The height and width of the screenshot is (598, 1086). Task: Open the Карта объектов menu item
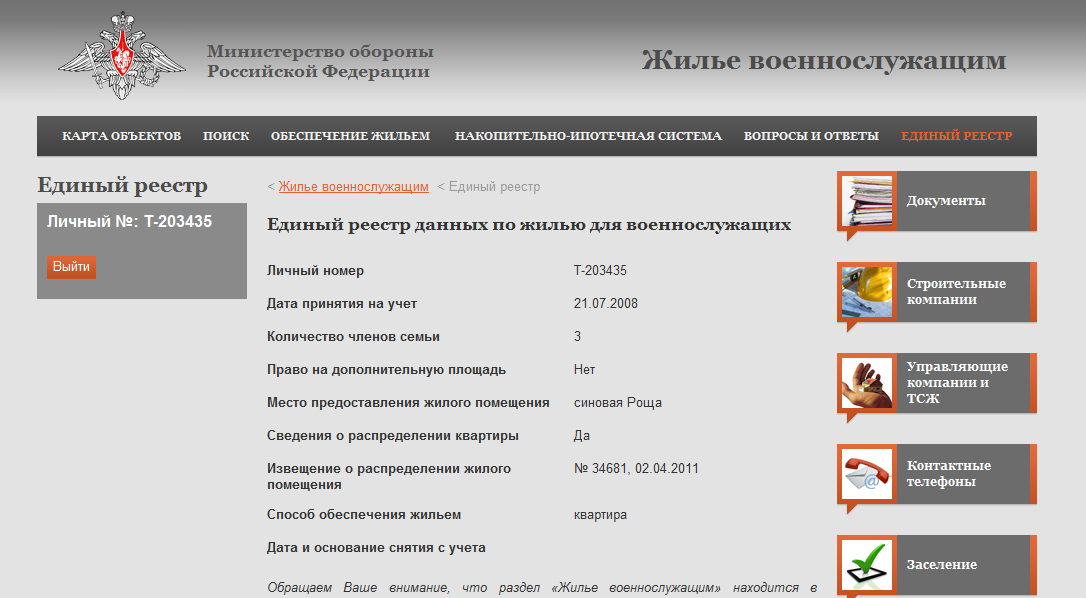[121, 136]
